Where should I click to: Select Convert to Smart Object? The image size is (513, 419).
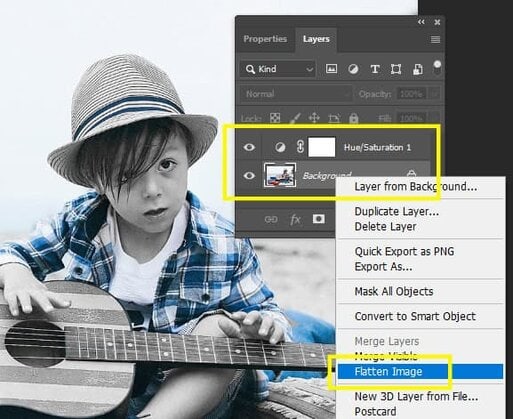[x=415, y=316]
